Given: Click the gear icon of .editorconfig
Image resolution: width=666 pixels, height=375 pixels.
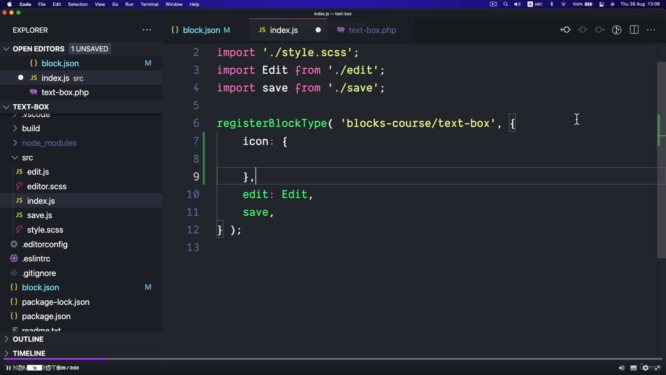Looking at the screenshot, I should [x=14, y=244].
